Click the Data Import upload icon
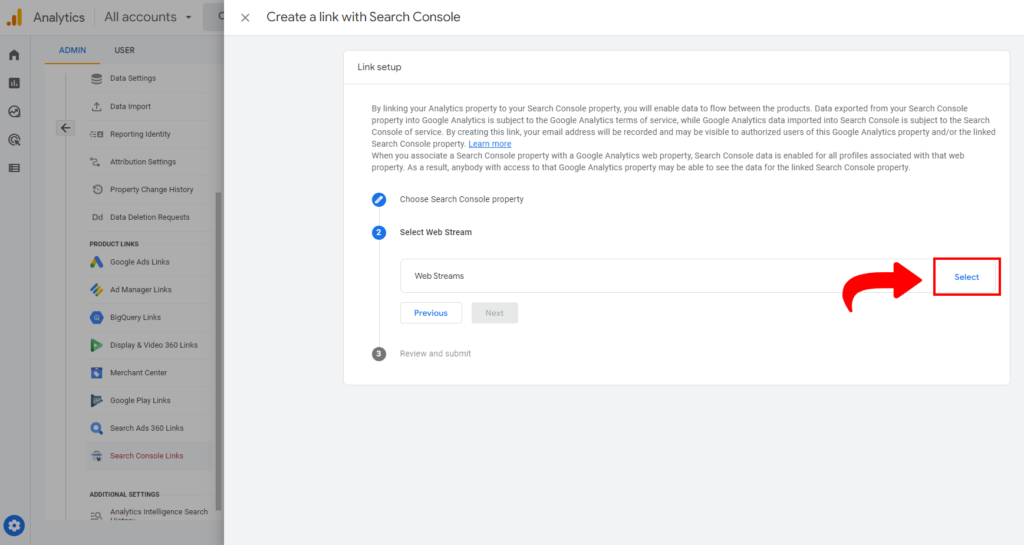 point(97,106)
